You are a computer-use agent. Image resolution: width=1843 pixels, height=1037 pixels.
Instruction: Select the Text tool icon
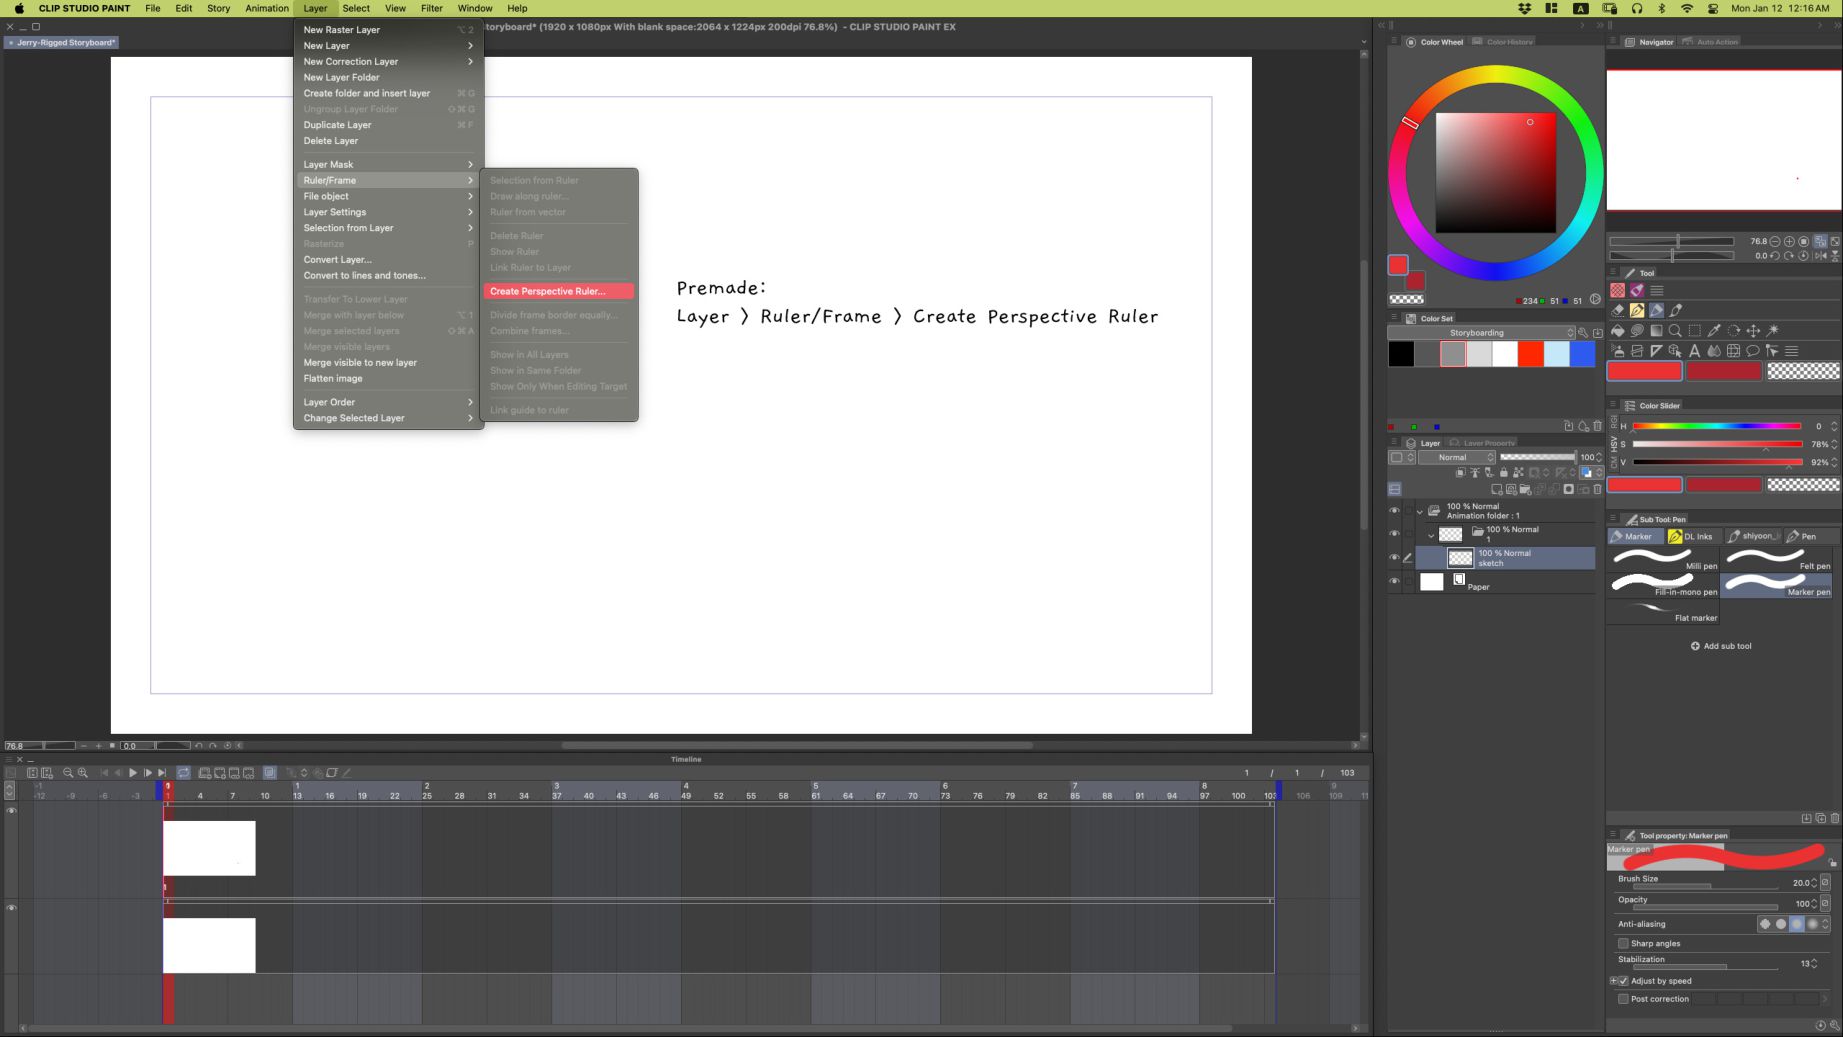click(1695, 351)
